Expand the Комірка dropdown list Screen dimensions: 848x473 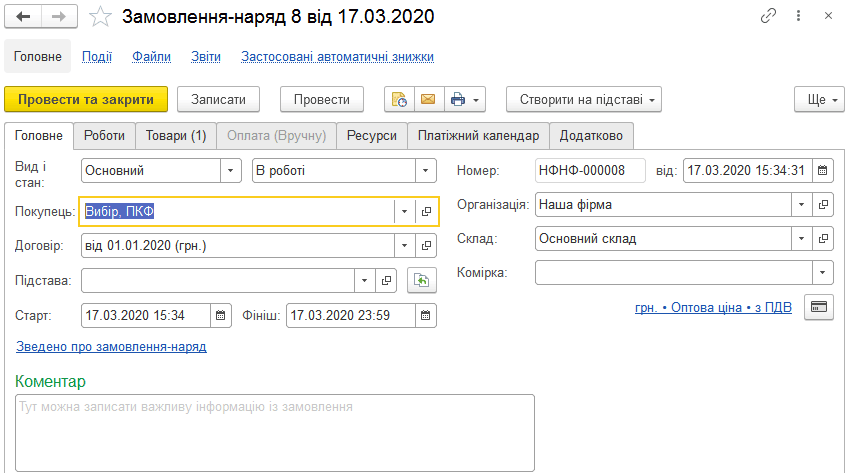(823, 272)
